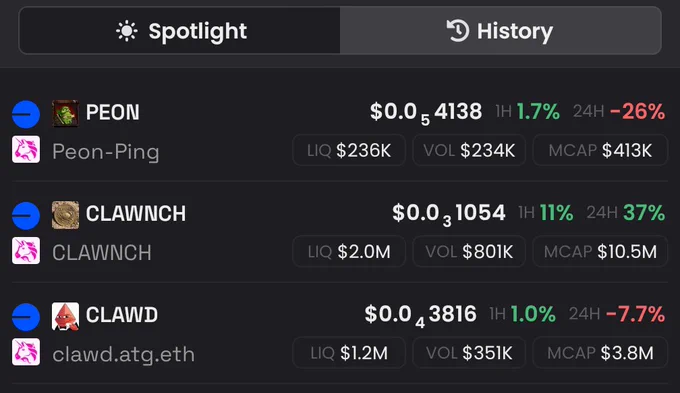Click the CLAWNCH price $0.0₃1054
Image resolution: width=680 pixels, height=393 pixels.
(449, 214)
